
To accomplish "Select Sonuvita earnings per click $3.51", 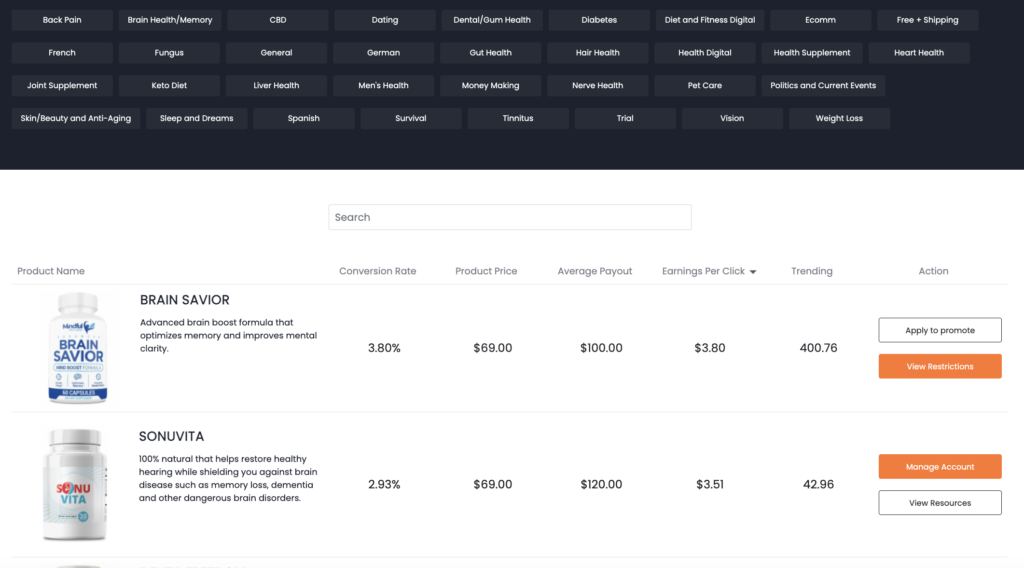I will pyautogui.click(x=710, y=484).
